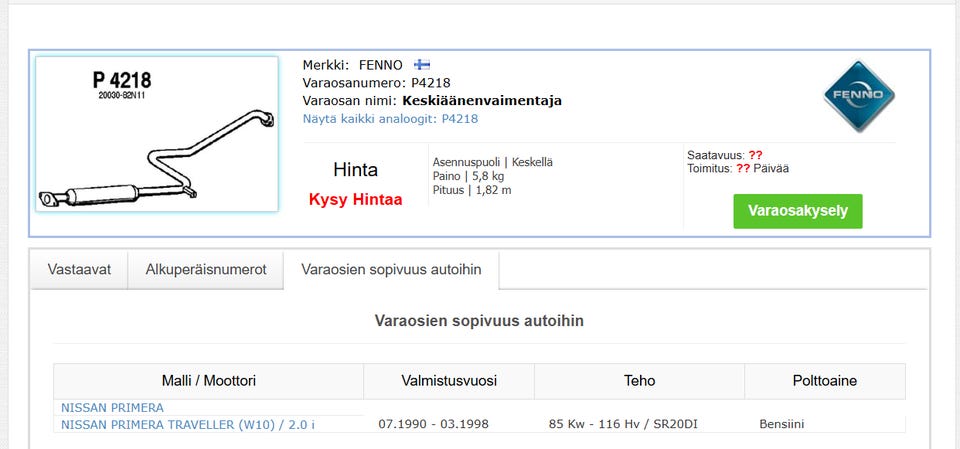Switch to the Alkuperäisnumerot tab
The width and height of the screenshot is (960, 449).
coord(206,270)
